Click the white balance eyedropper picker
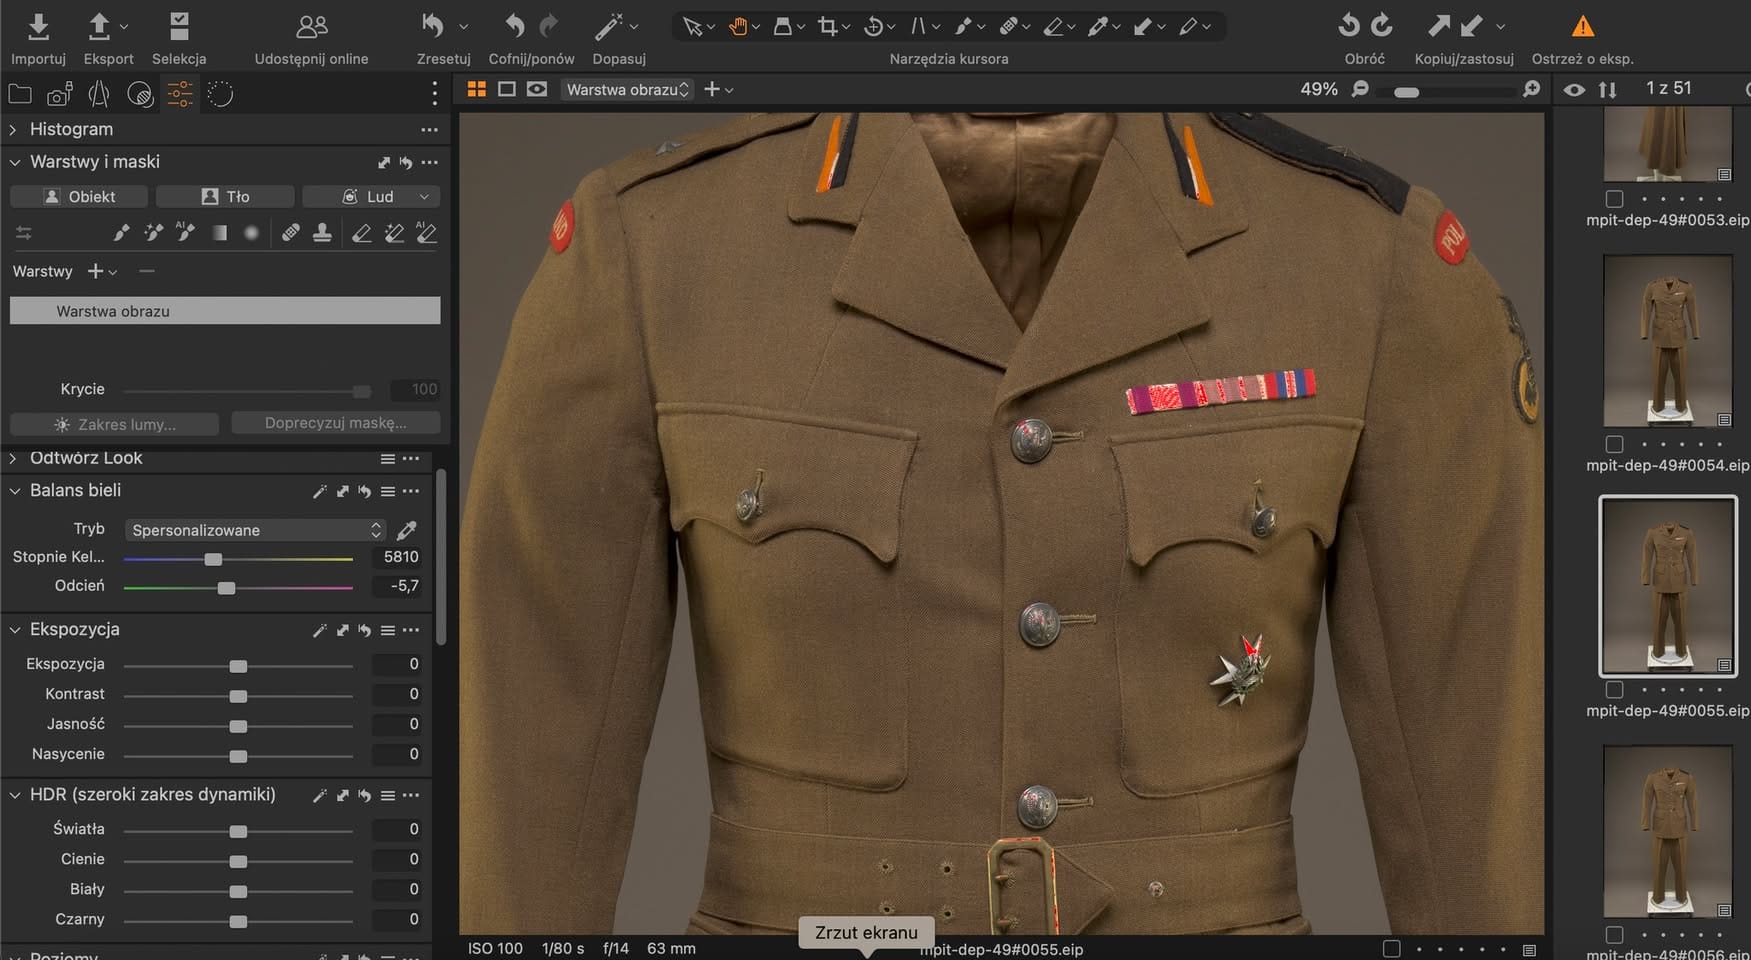The image size is (1751, 960). [x=407, y=530]
